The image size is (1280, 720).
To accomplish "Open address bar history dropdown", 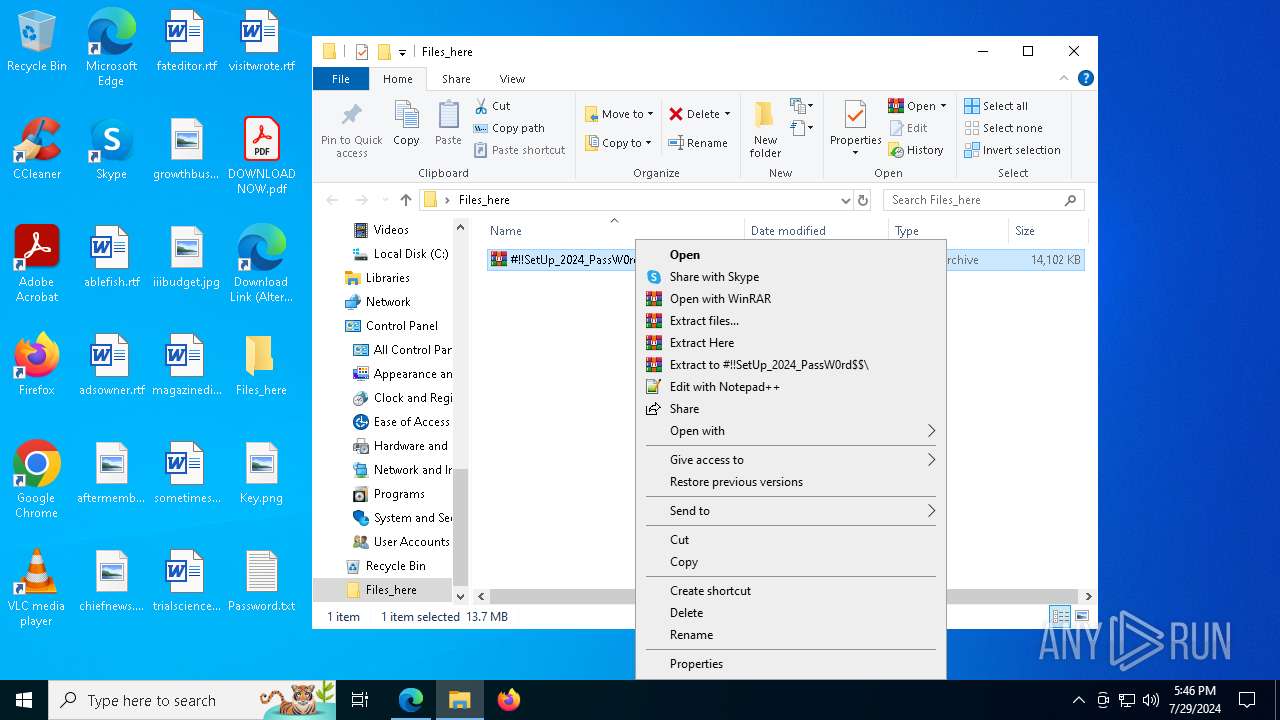I will (x=846, y=200).
